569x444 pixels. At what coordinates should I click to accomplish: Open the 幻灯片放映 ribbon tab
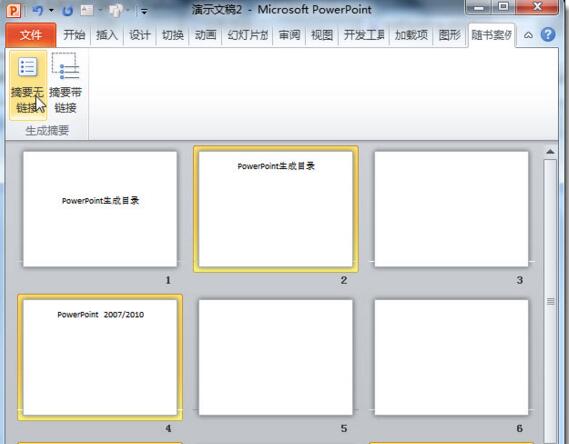coord(247,35)
